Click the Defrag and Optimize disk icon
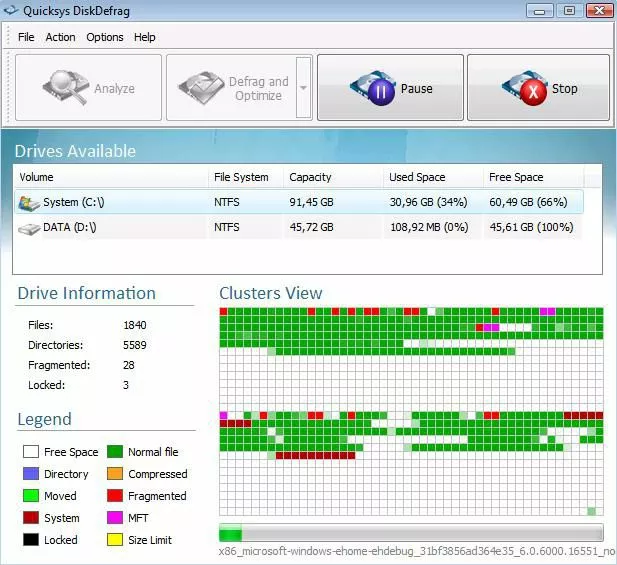Image resolution: width=617 pixels, height=565 pixels. [201, 87]
